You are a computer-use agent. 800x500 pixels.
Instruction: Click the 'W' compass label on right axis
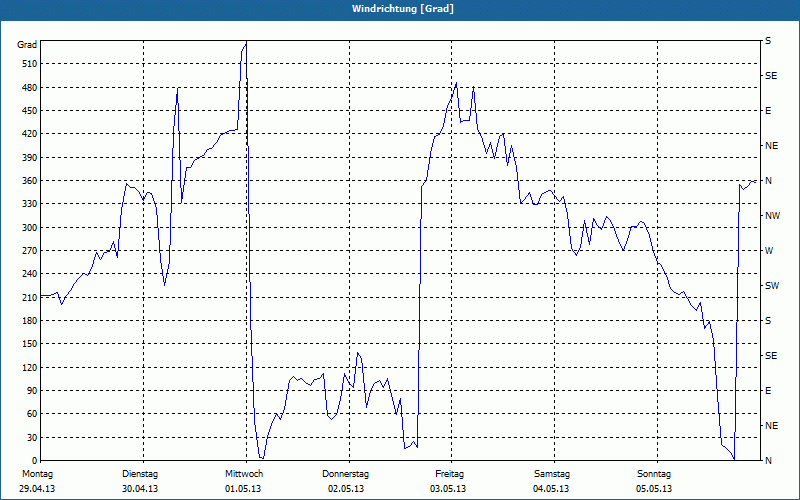[769, 251]
